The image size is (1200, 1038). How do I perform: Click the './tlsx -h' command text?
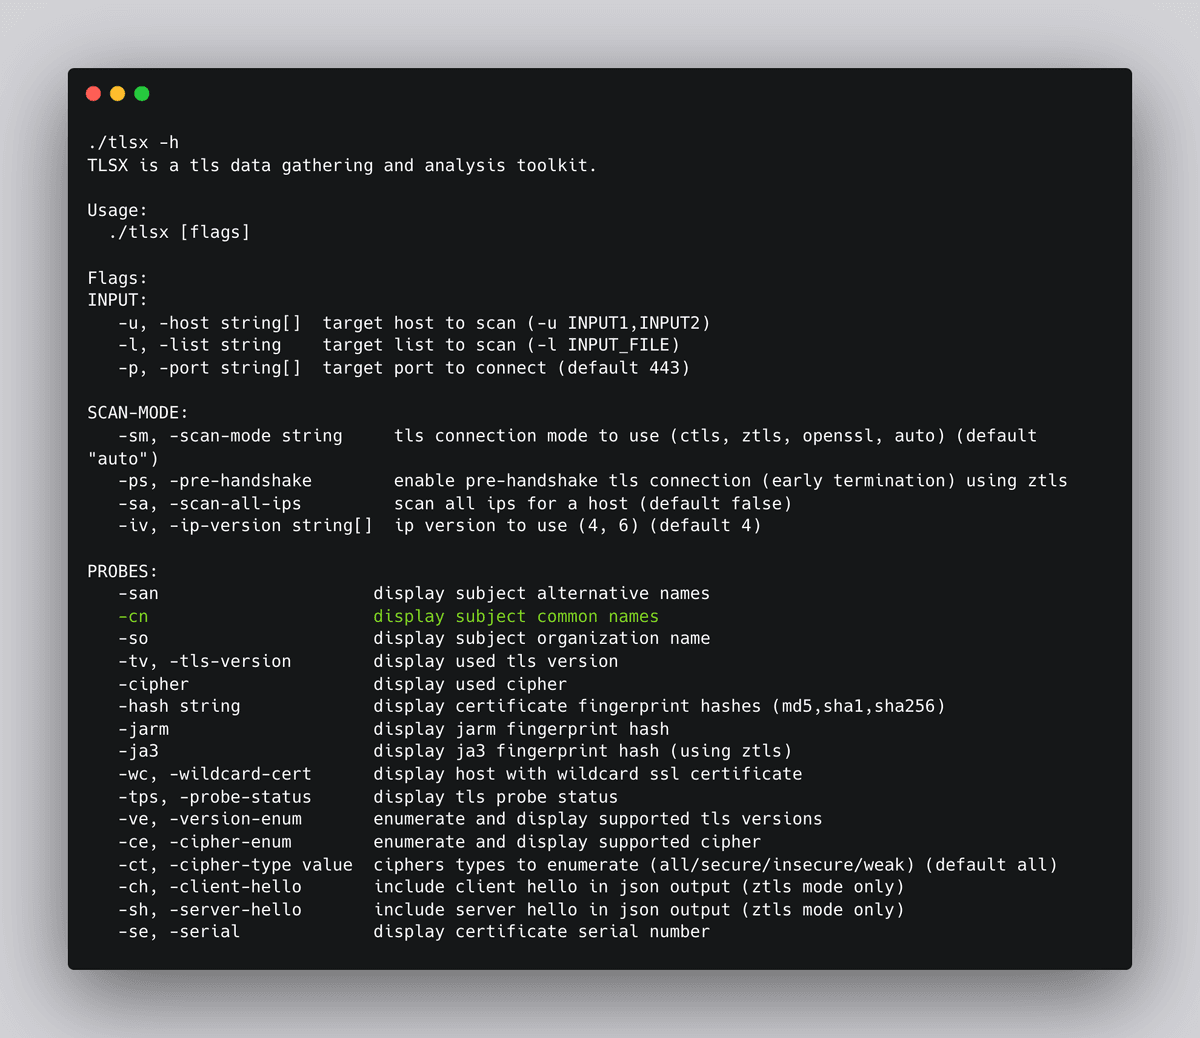click(132, 142)
